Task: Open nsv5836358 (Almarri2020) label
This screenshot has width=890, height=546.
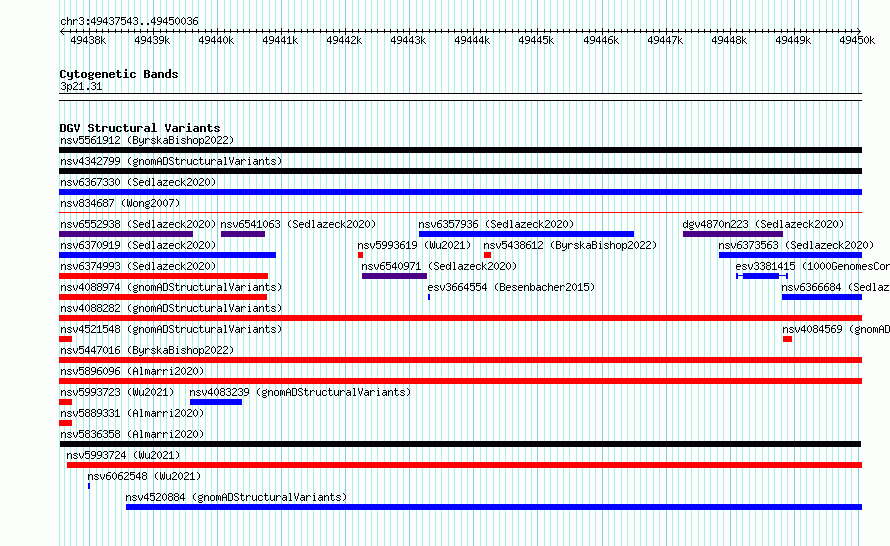Action: click(132, 434)
